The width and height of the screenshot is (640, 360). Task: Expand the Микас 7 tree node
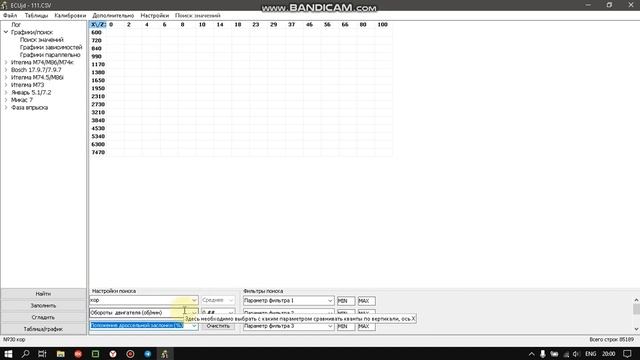coord(6,100)
